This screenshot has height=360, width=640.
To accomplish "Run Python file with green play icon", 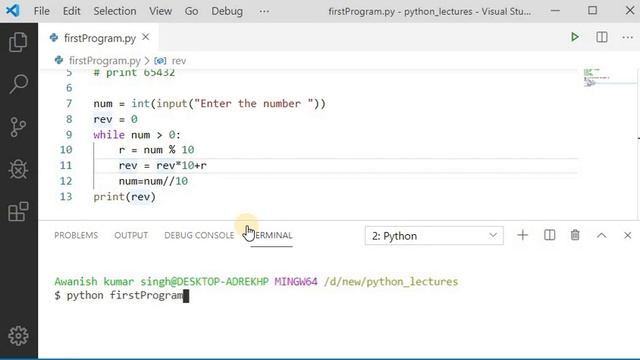I will (x=575, y=37).
